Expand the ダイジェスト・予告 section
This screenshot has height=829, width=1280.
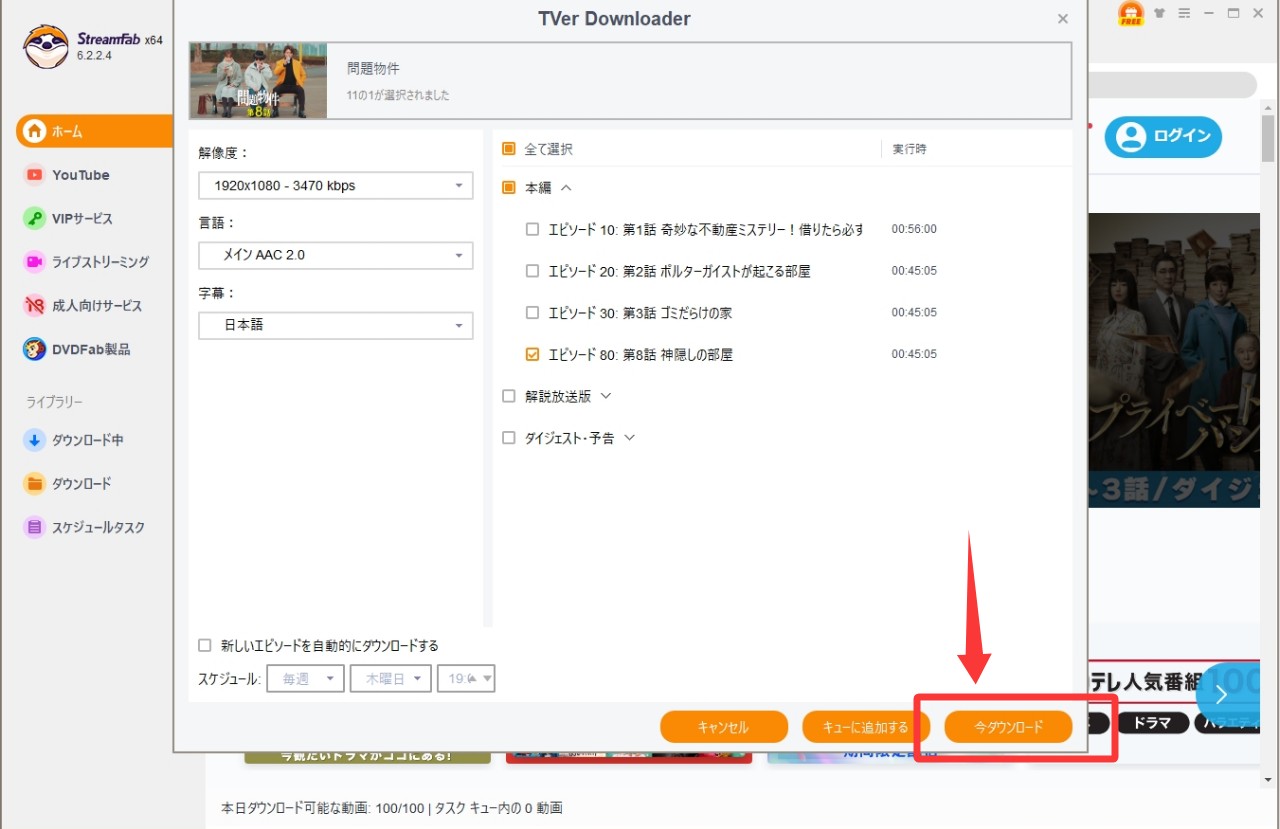click(629, 438)
